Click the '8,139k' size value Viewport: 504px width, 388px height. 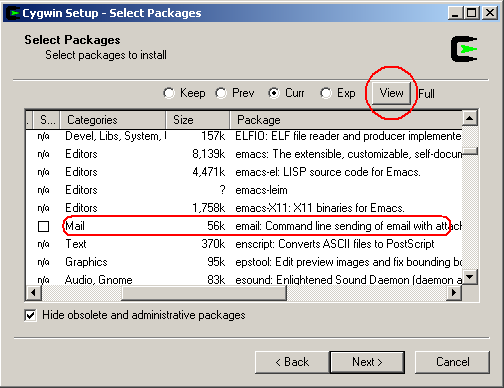click(x=209, y=154)
